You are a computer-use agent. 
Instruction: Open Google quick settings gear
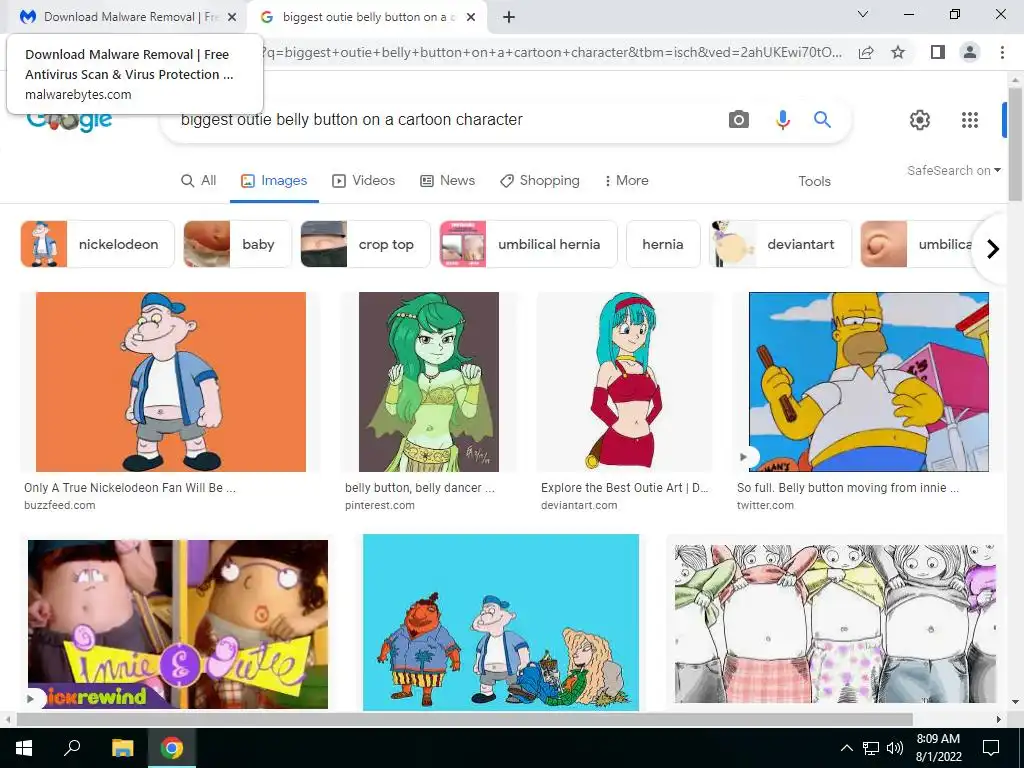pos(920,120)
